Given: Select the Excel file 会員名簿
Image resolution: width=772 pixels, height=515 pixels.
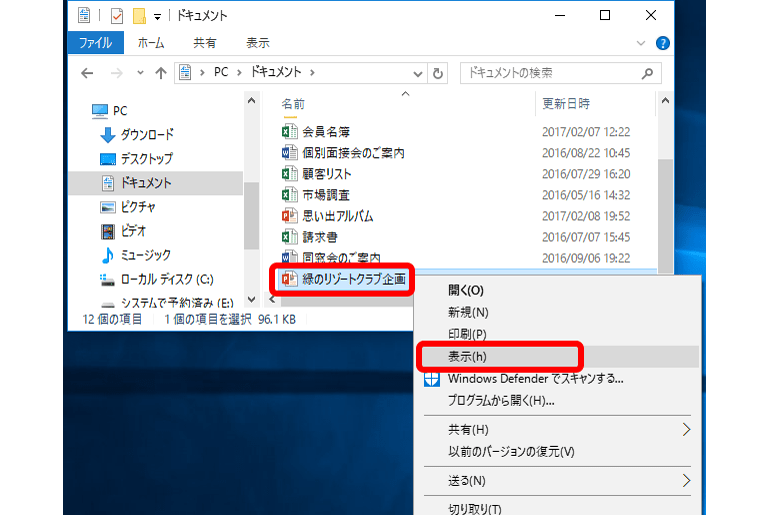Looking at the screenshot, I should click(316, 132).
